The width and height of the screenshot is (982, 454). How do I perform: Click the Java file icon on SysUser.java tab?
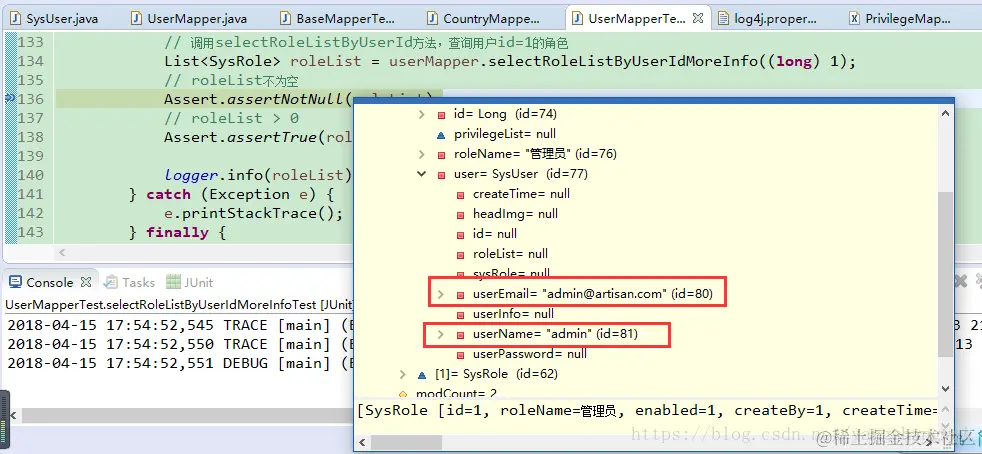[15, 19]
